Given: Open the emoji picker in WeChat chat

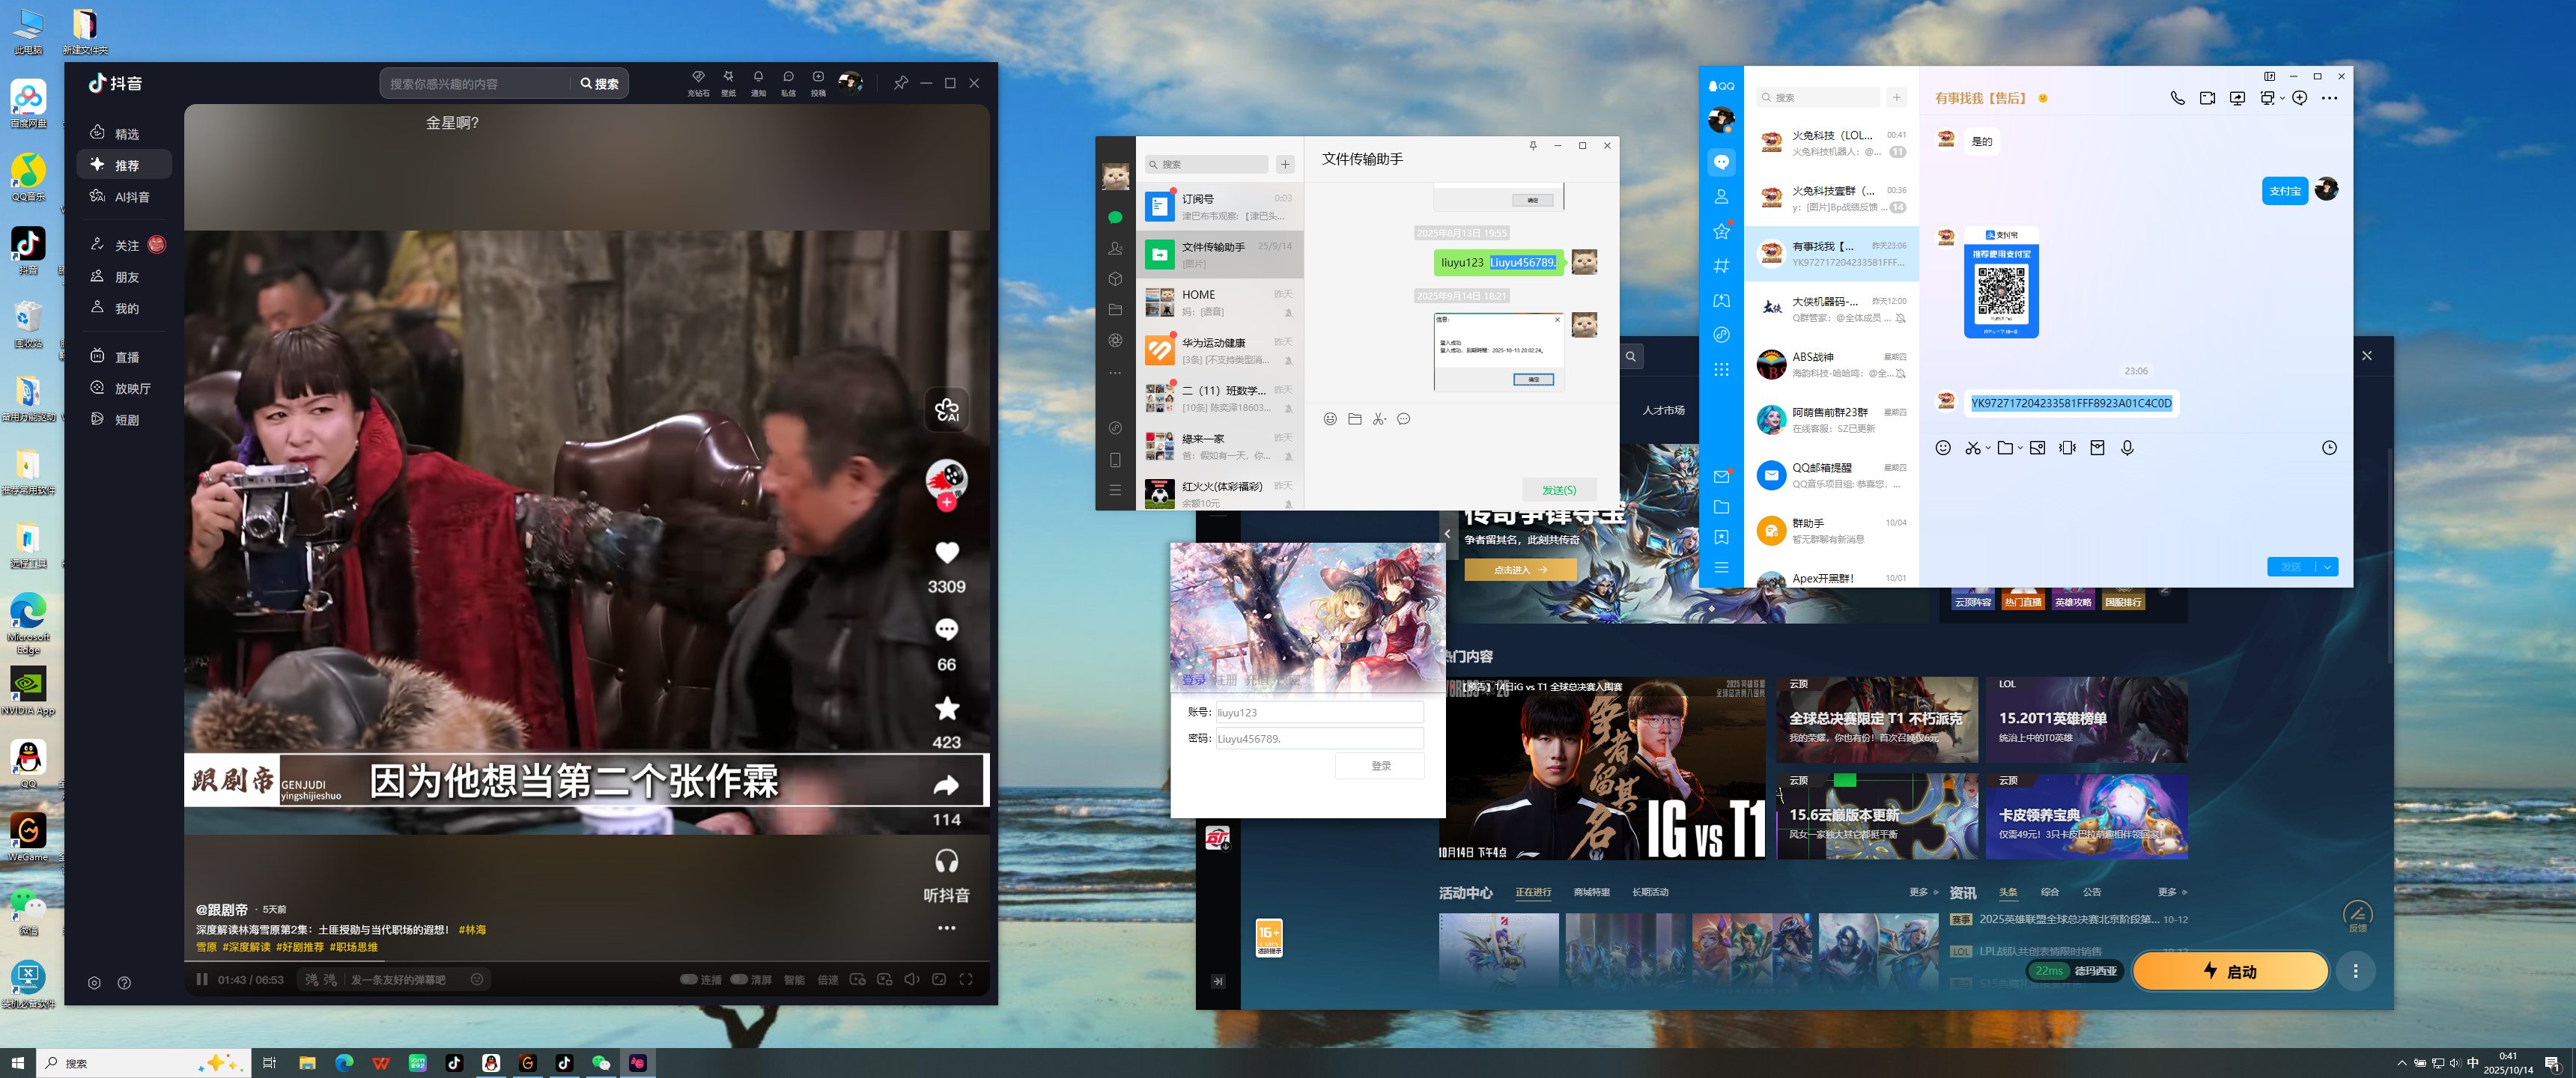Looking at the screenshot, I should click(x=1330, y=419).
